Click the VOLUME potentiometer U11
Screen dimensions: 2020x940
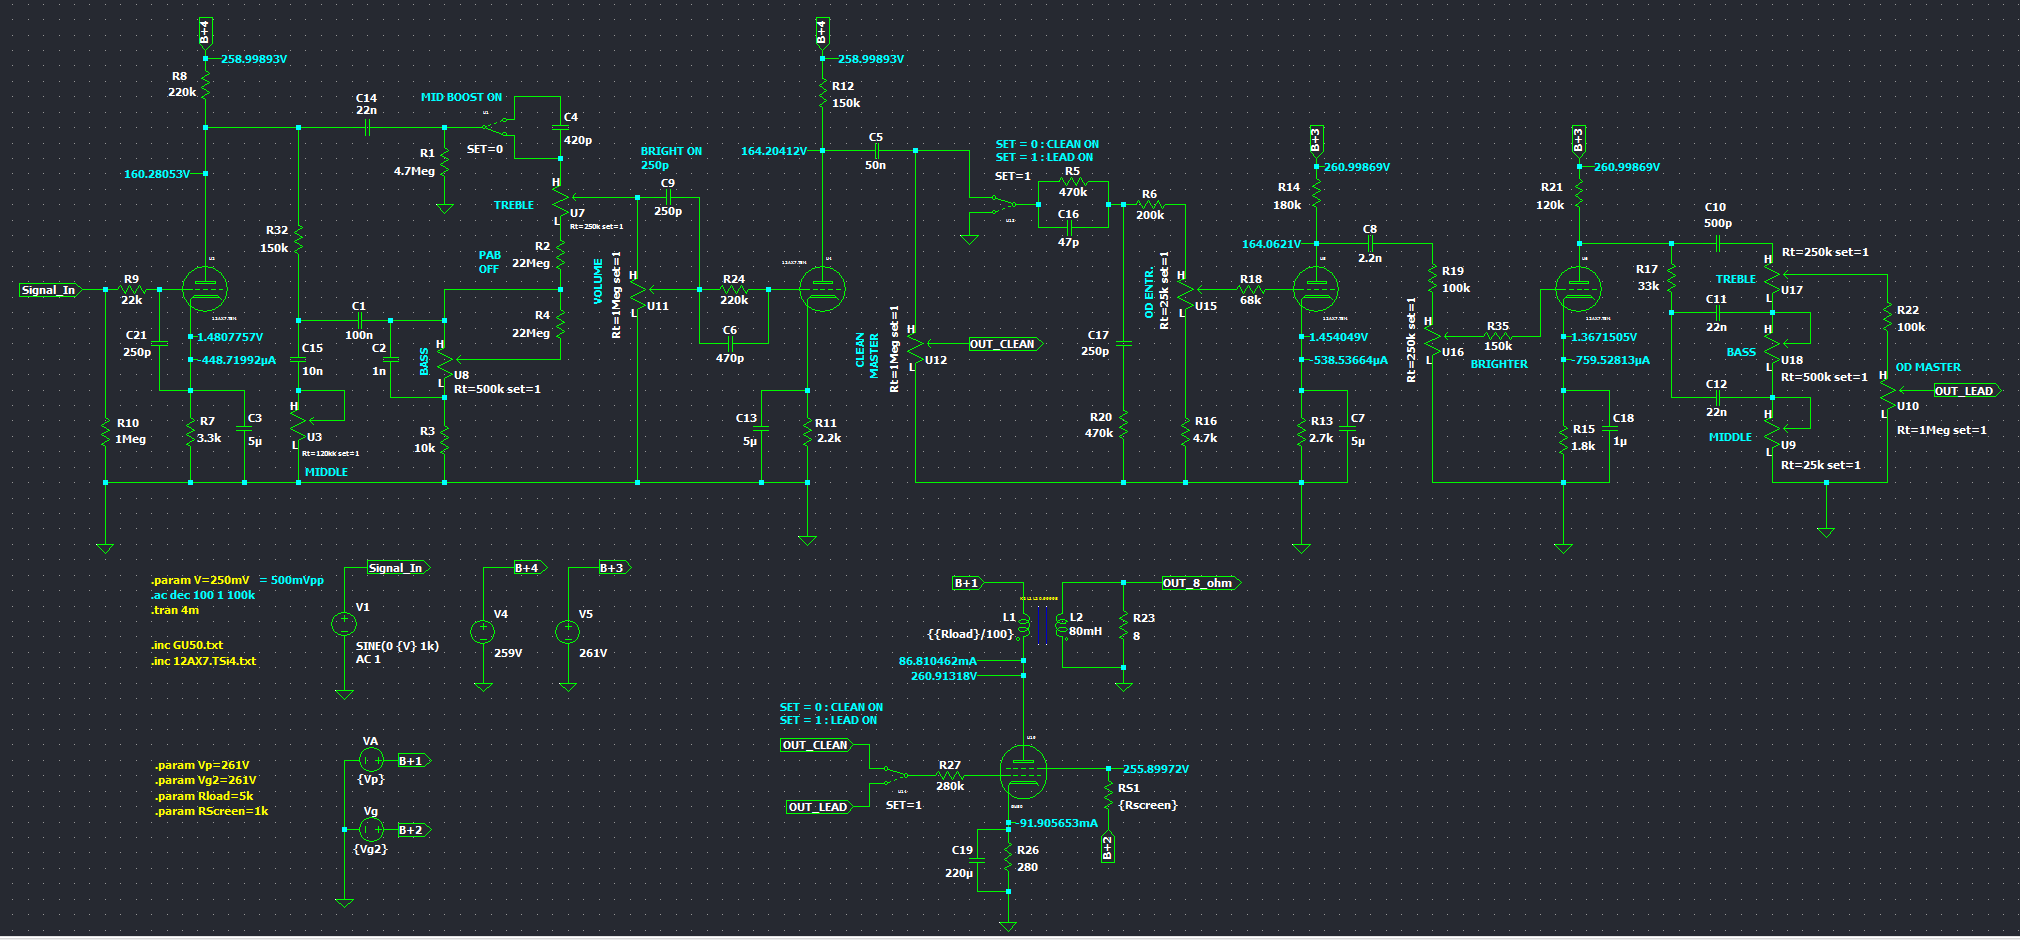pos(637,291)
